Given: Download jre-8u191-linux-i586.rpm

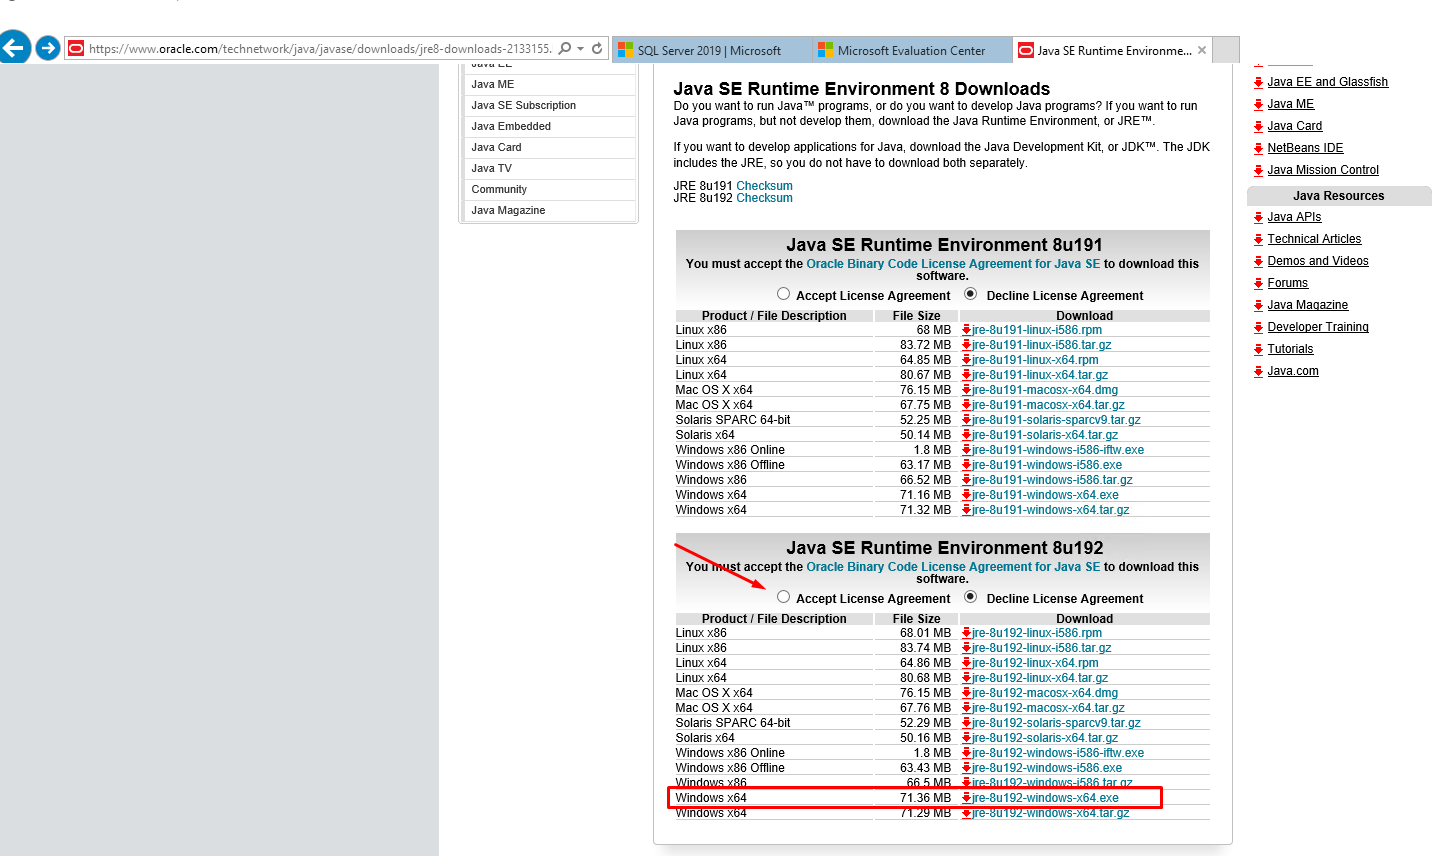Looking at the screenshot, I should click(x=1037, y=330).
